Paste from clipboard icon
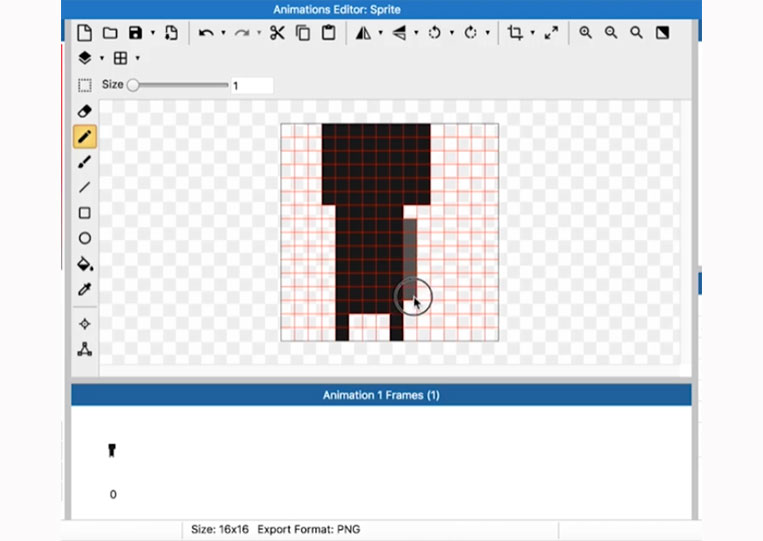Viewport: 763px width, 541px height. 328,33
